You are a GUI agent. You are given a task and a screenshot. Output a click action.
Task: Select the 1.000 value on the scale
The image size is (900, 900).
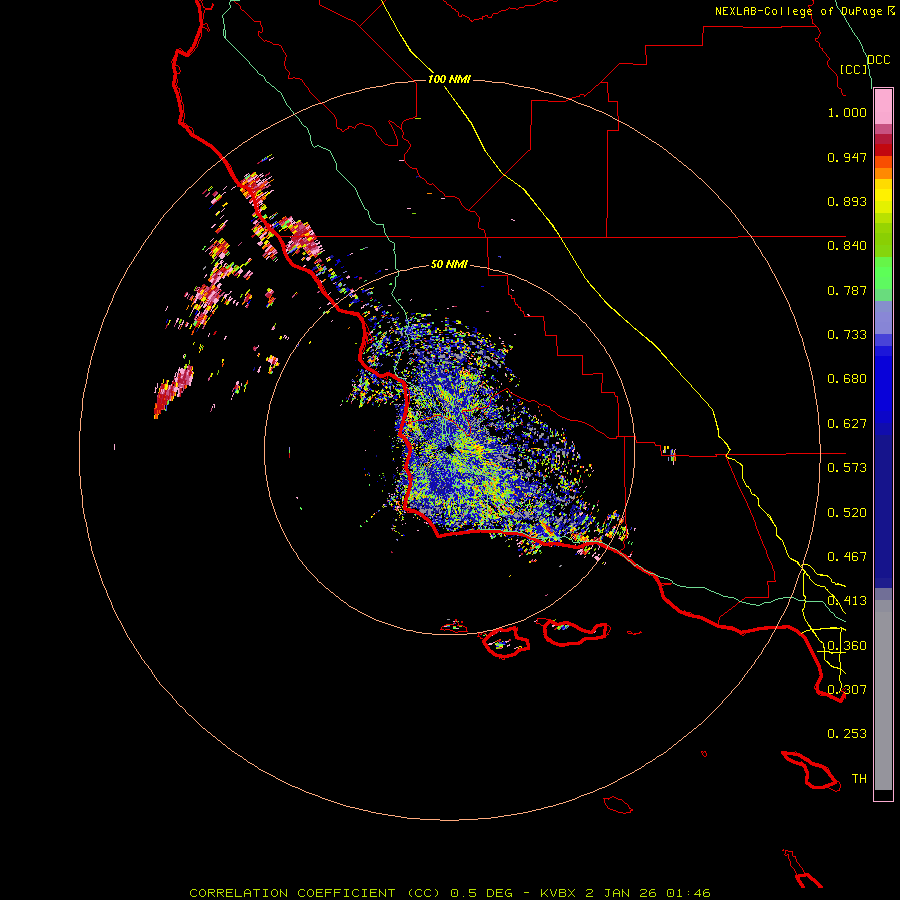coord(847,112)
